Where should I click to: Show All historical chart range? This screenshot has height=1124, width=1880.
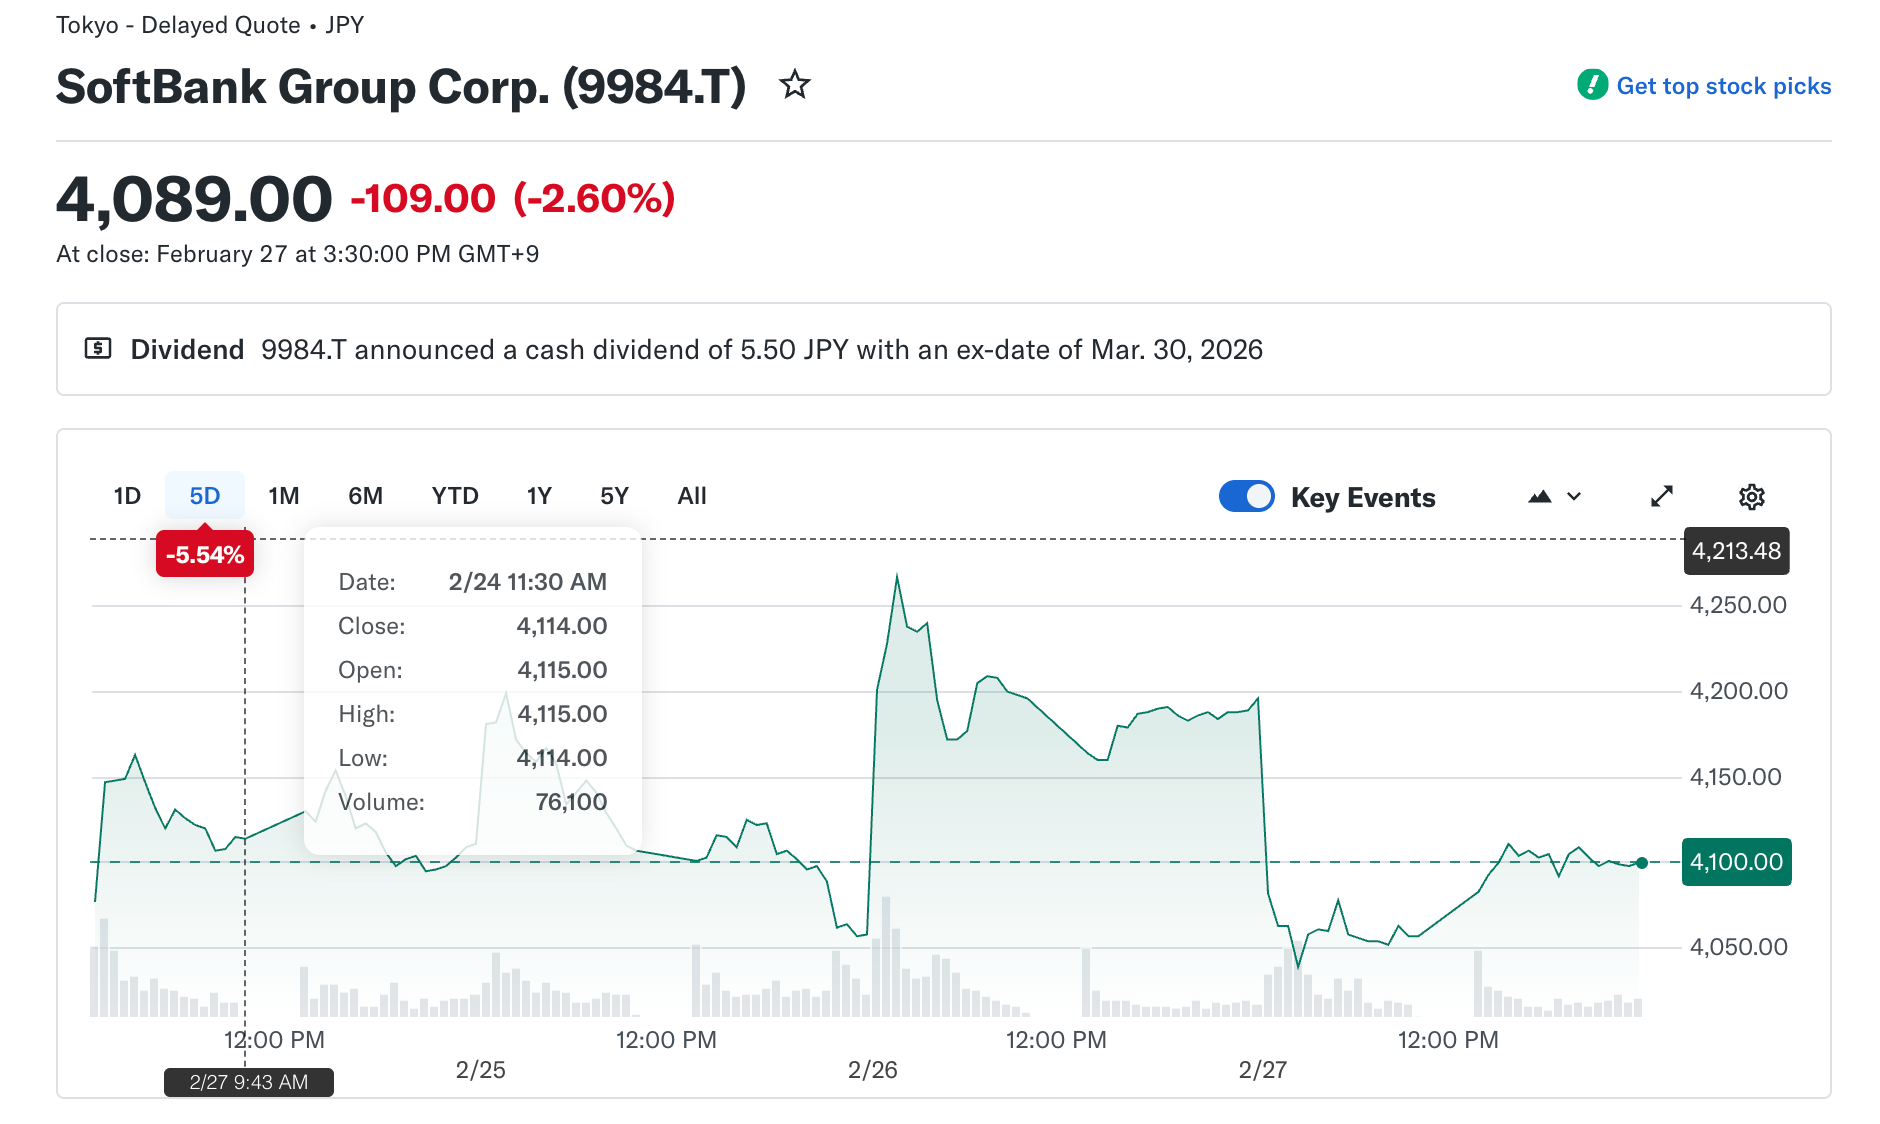[x=692, y=496]
